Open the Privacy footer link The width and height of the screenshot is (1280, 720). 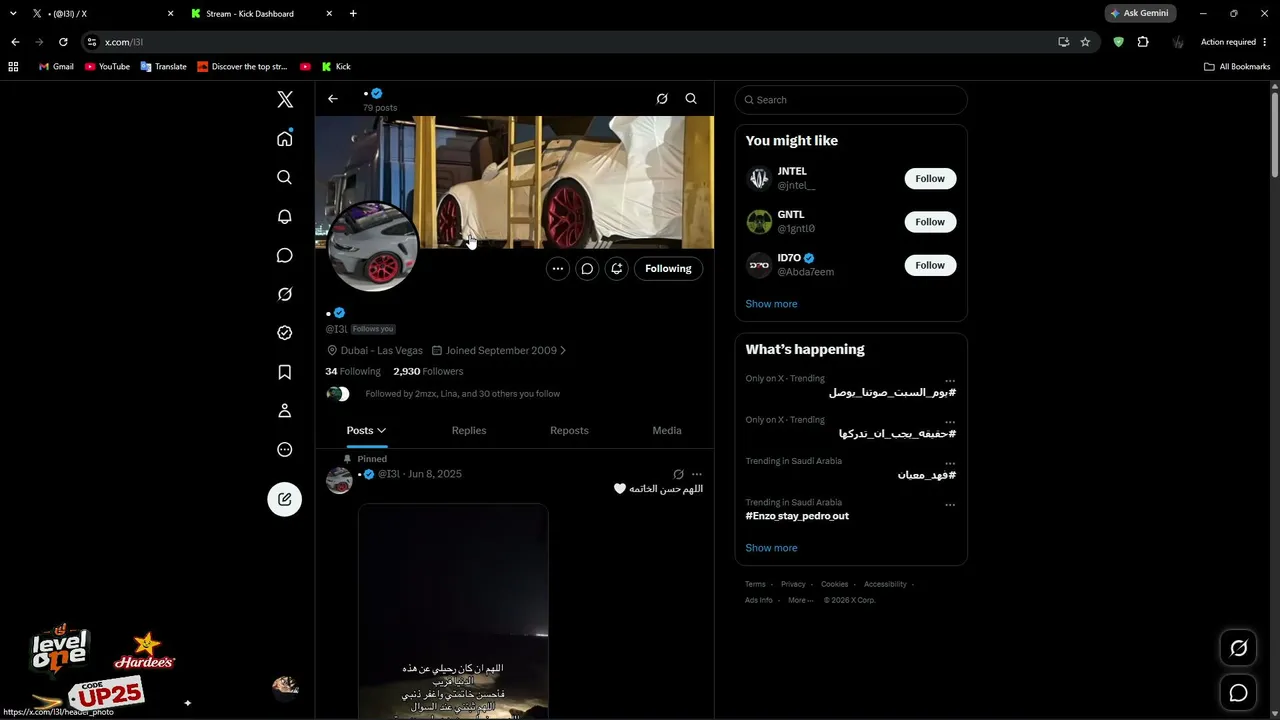[x=793, y=584]
